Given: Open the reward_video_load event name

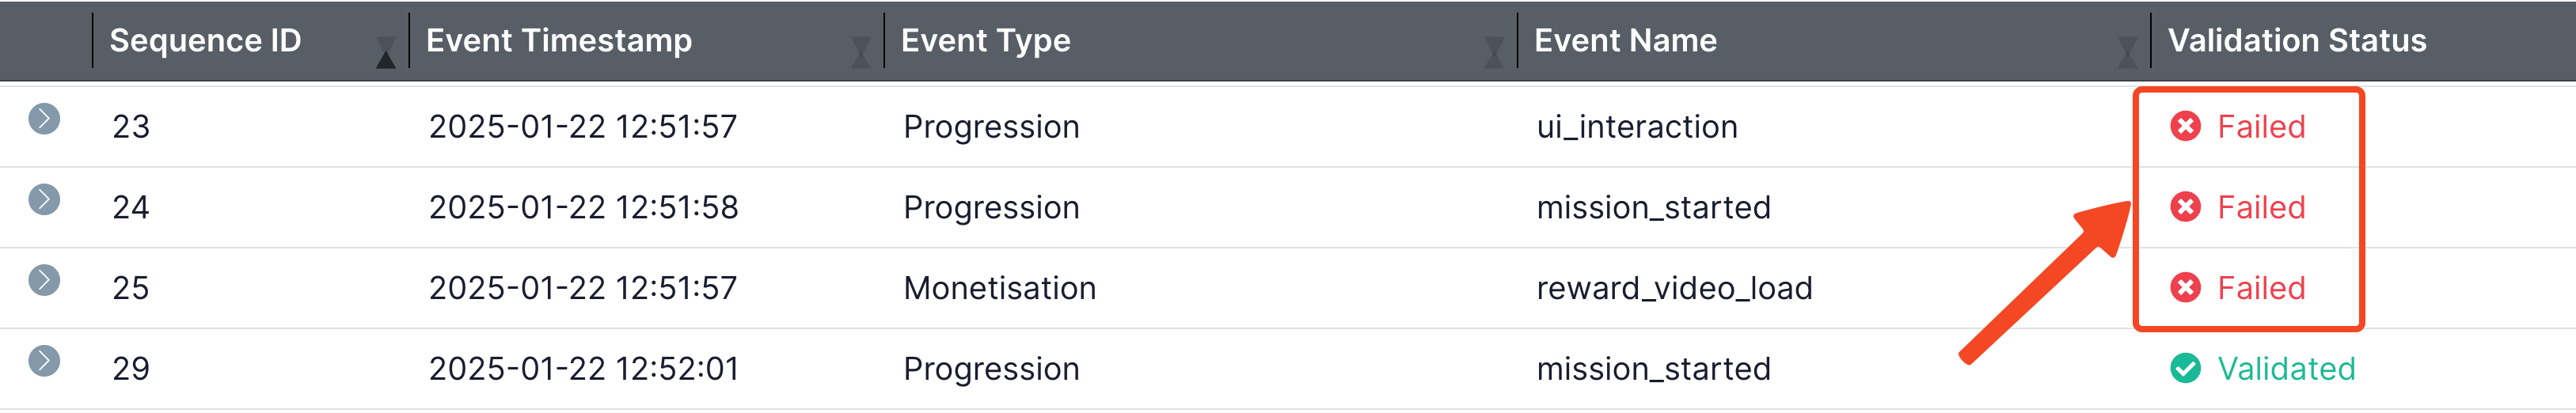Looking at the screenshot, I should [1674, 288].
